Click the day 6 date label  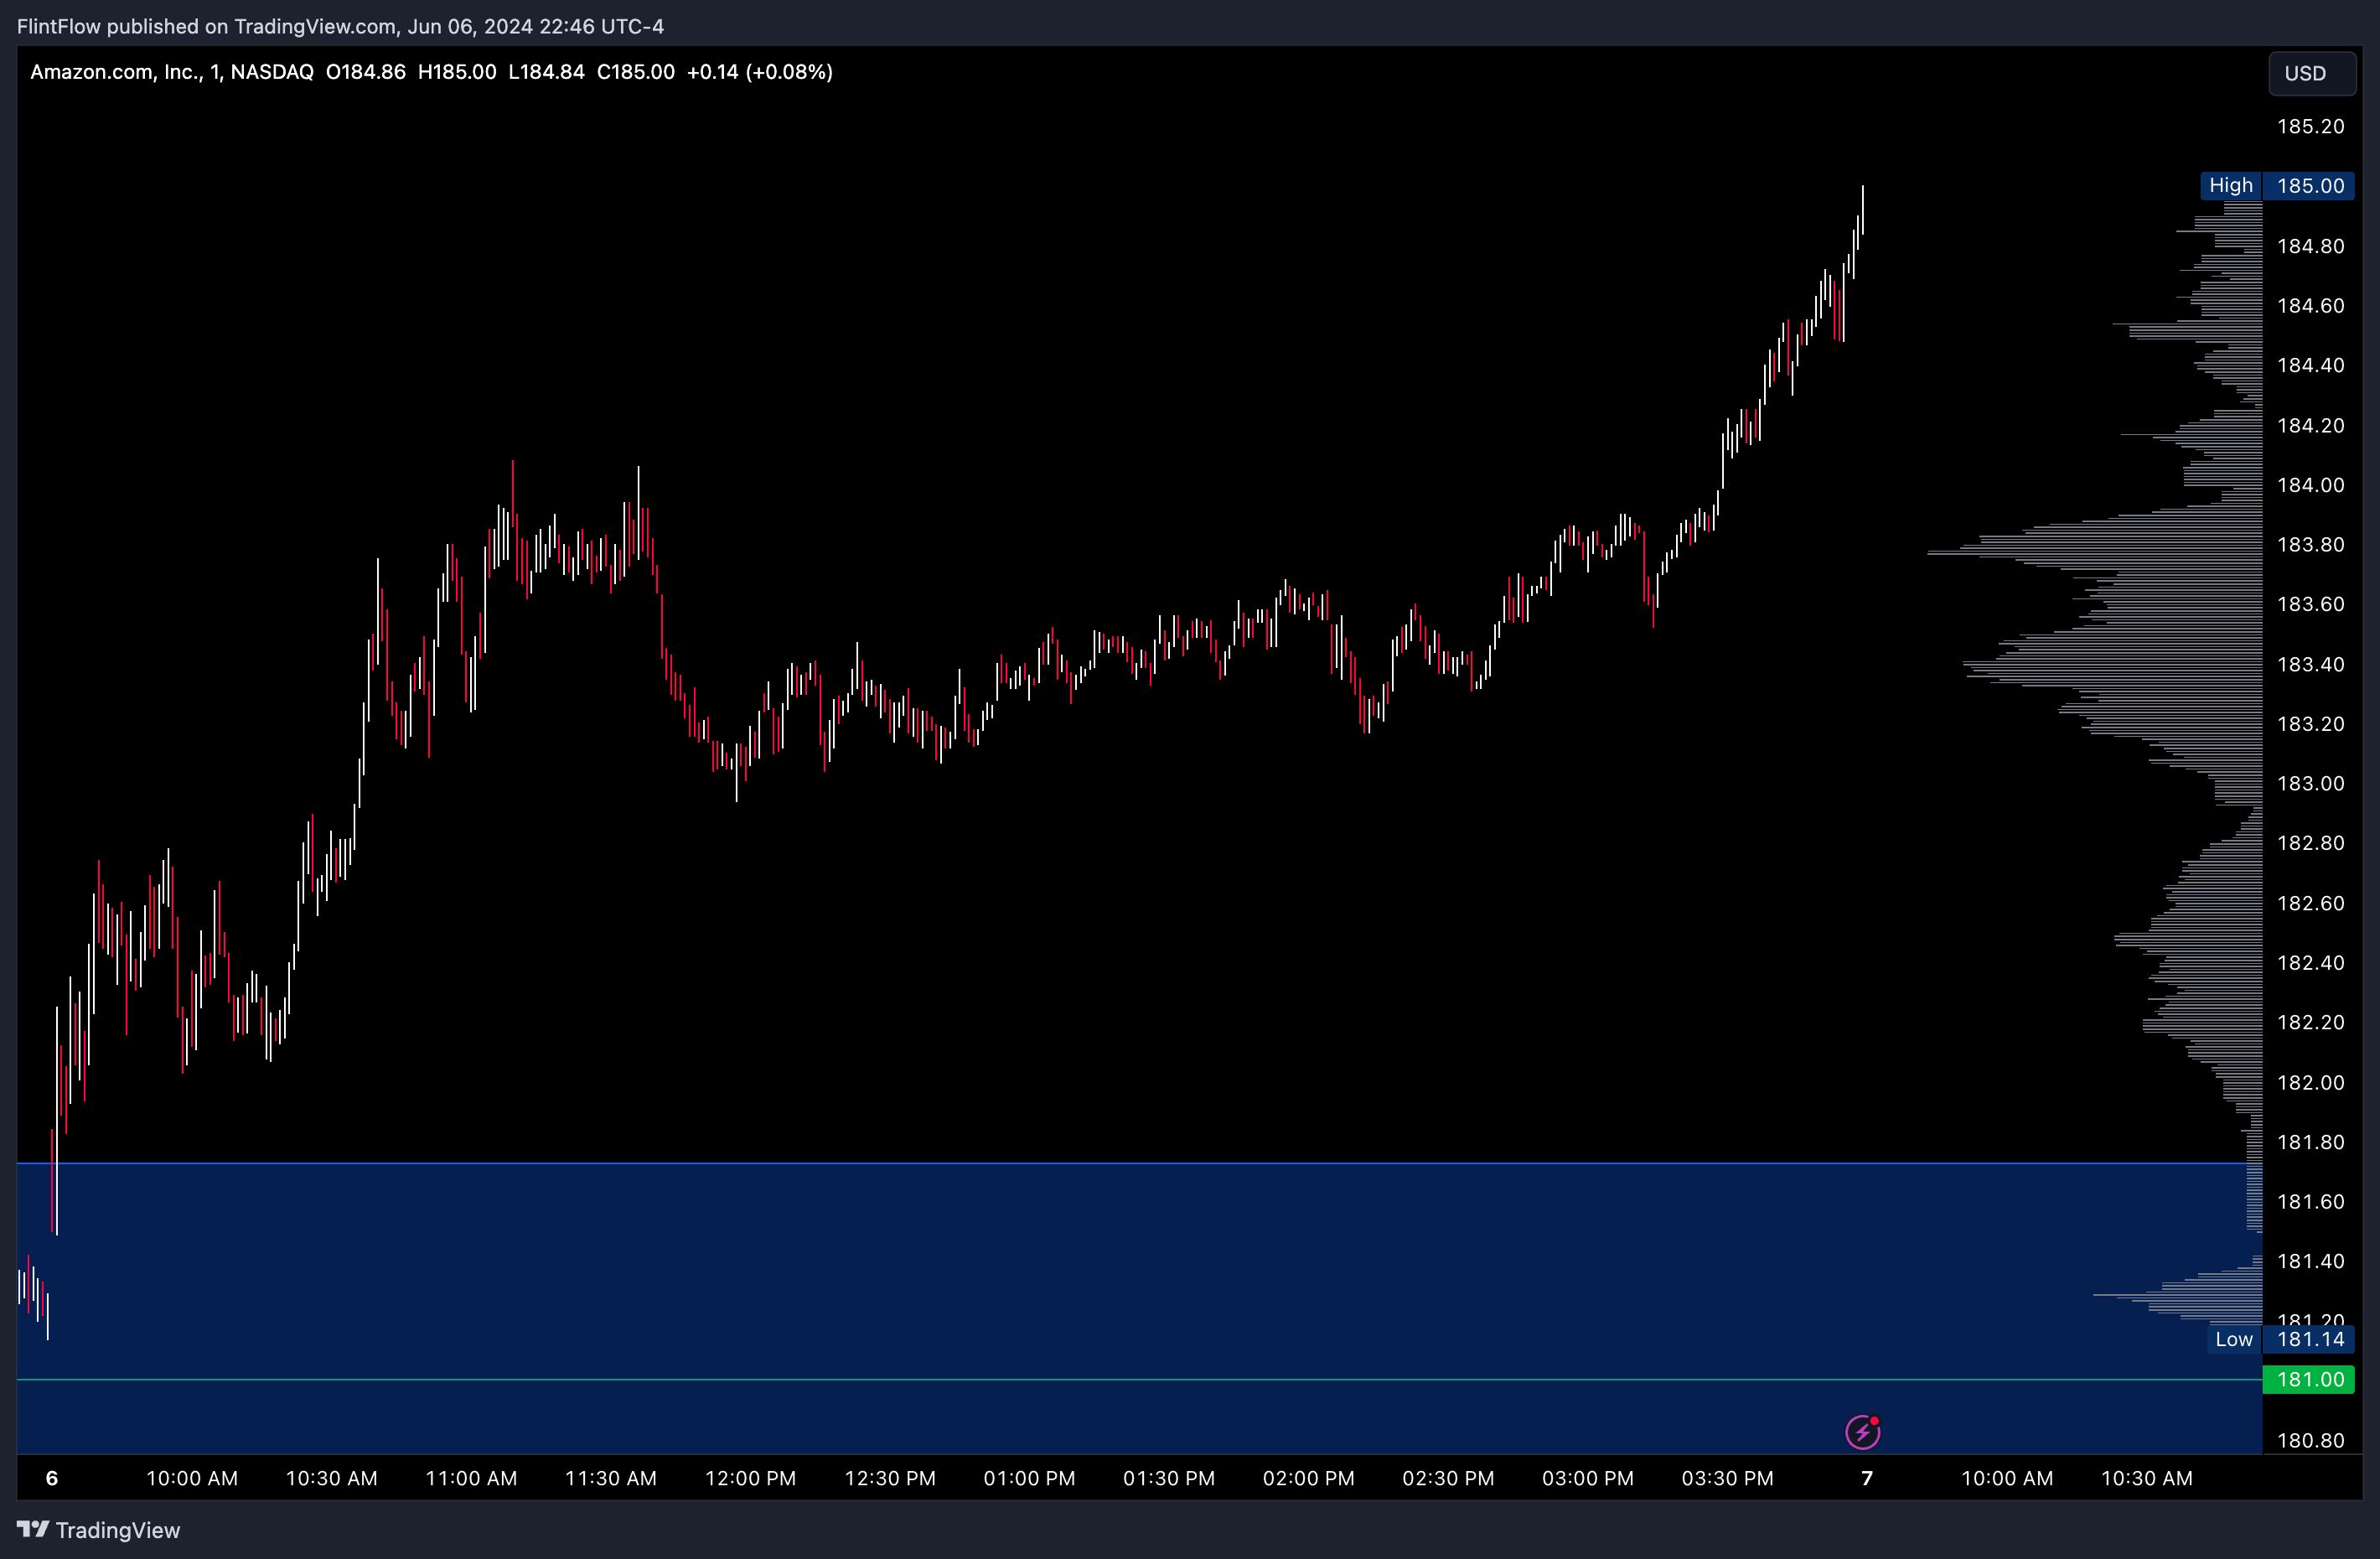pyautogui.click(x=52, y=1478)
